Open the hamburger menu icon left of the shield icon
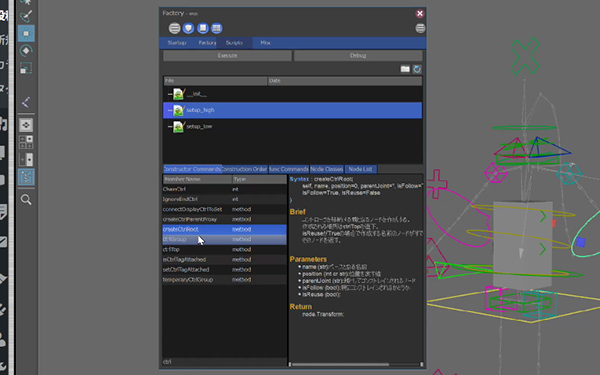The height and width of the screenshot is (375, 600). click(x=174, y=28)
